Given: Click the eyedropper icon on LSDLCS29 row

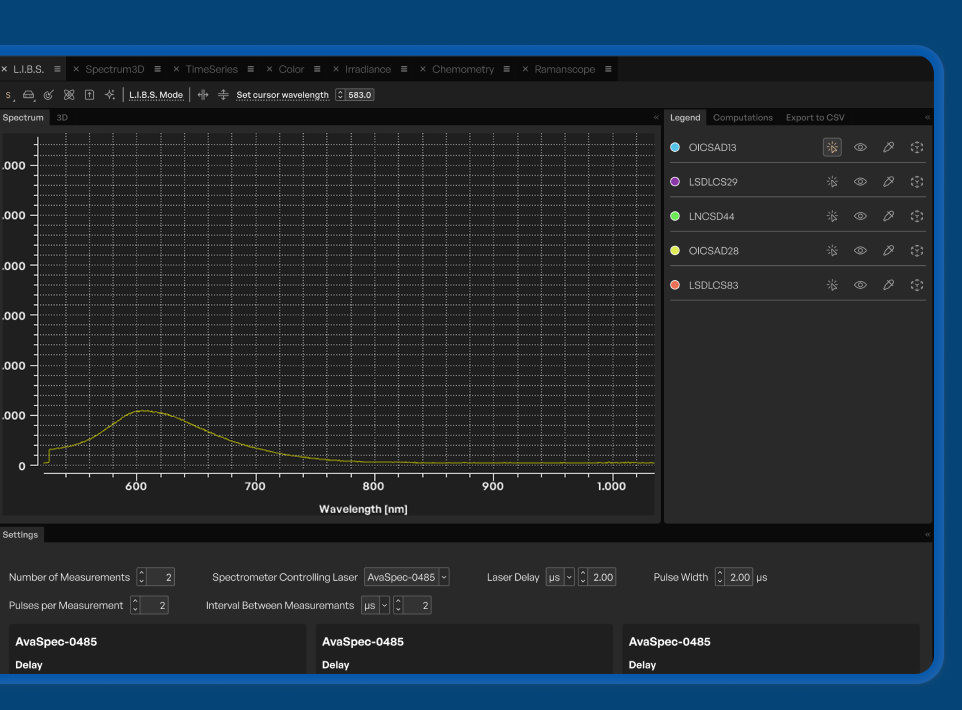Looking at the screenshot, I should (x=888, y=182).
